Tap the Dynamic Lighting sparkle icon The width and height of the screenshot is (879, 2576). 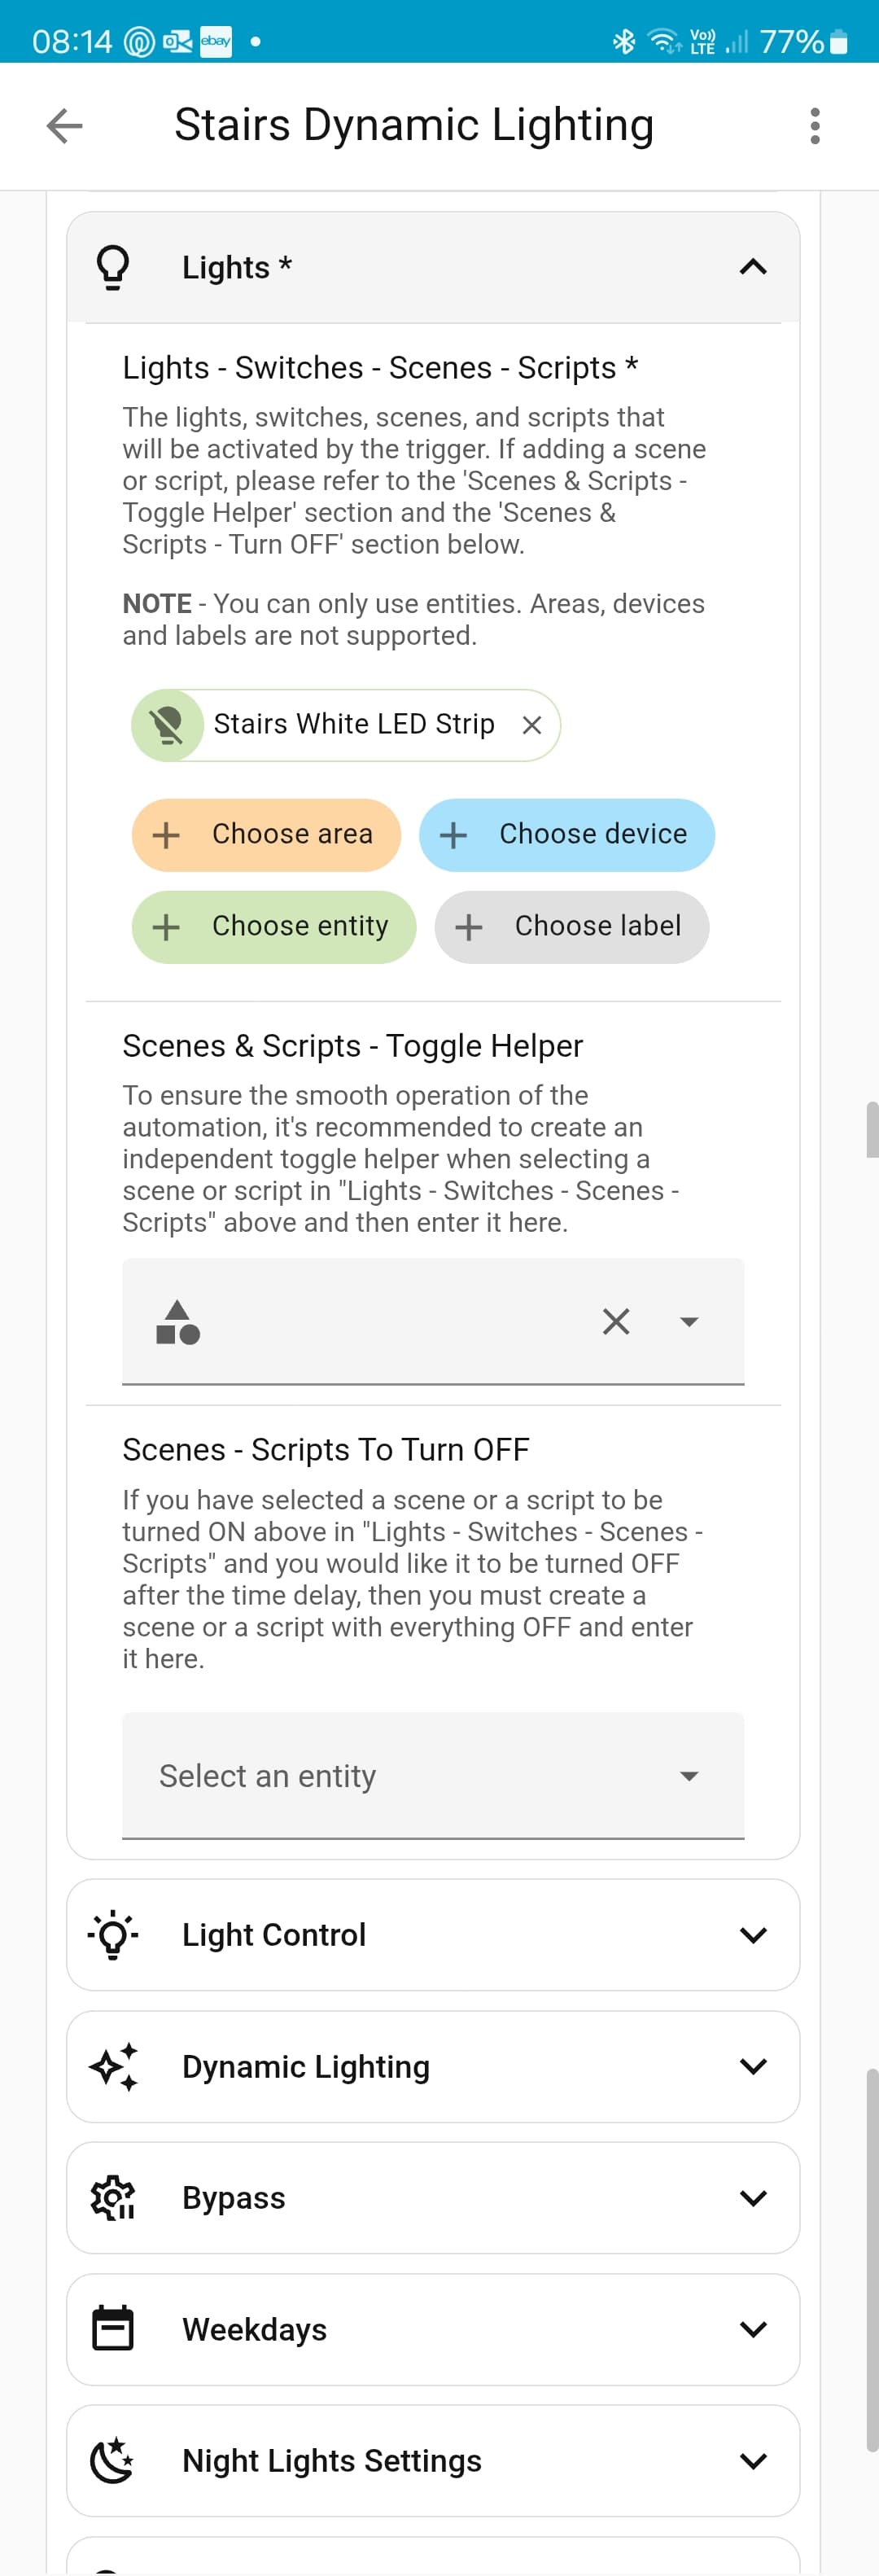click(113, 2066)
